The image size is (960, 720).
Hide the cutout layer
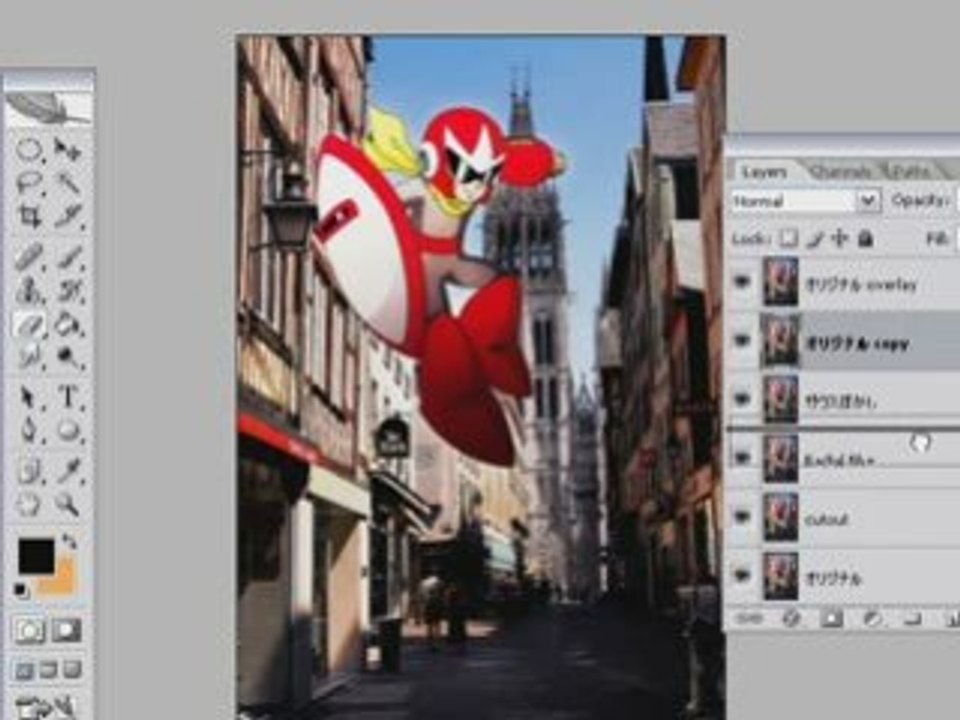742,517
